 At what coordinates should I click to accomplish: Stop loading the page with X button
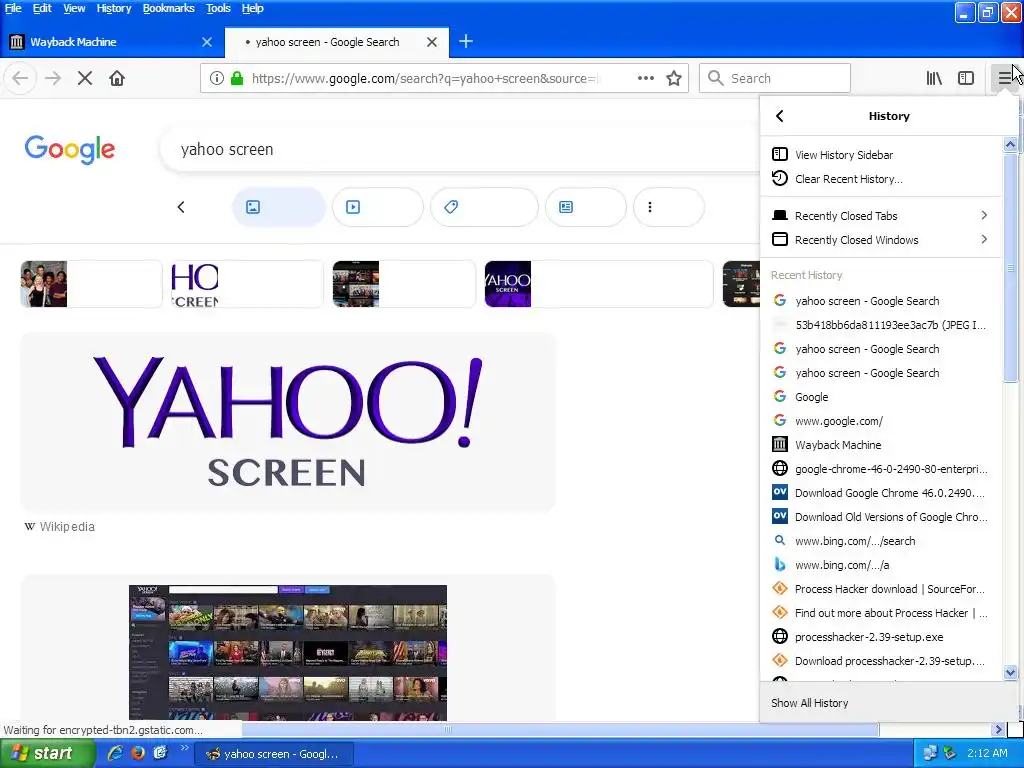tap(85, 78)
